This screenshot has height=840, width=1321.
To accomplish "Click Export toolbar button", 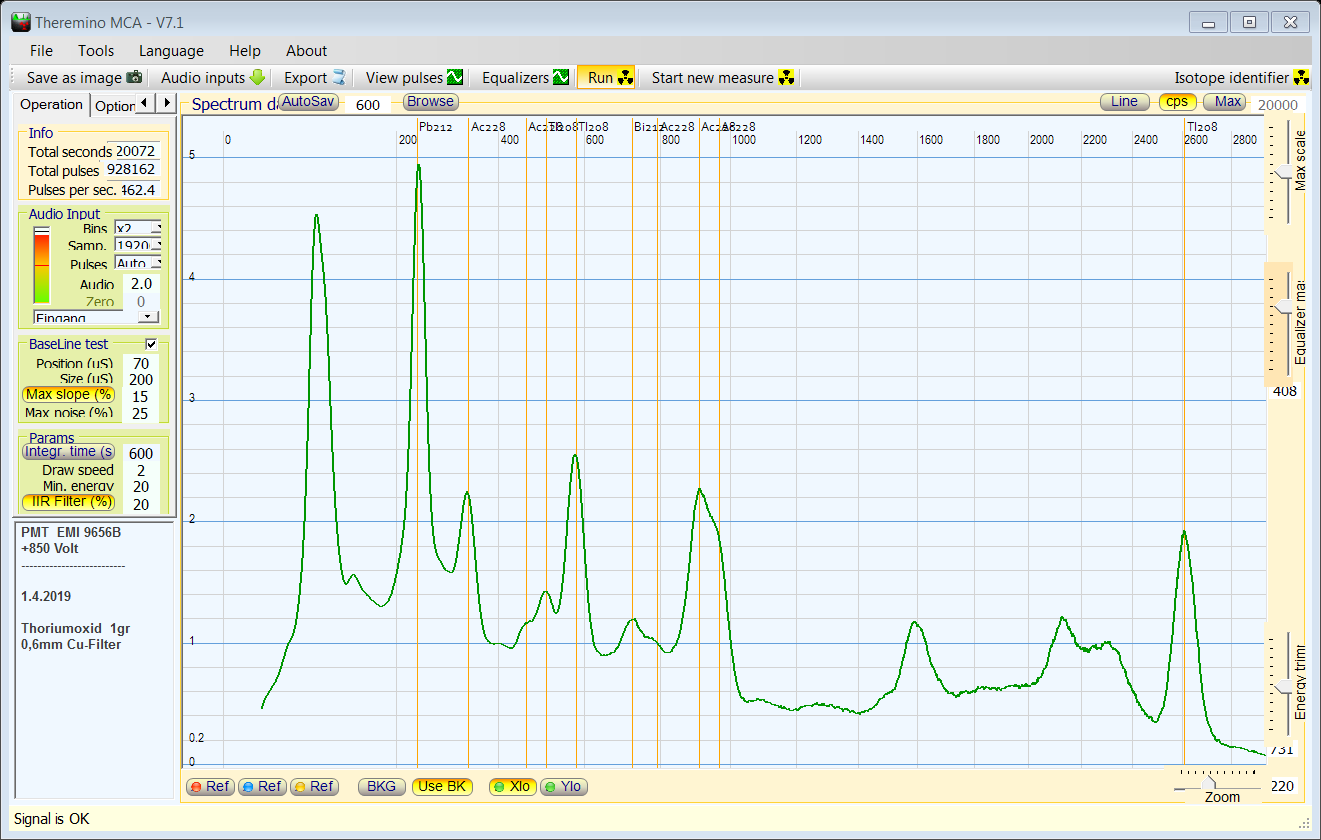I will (x=314, y=78).
